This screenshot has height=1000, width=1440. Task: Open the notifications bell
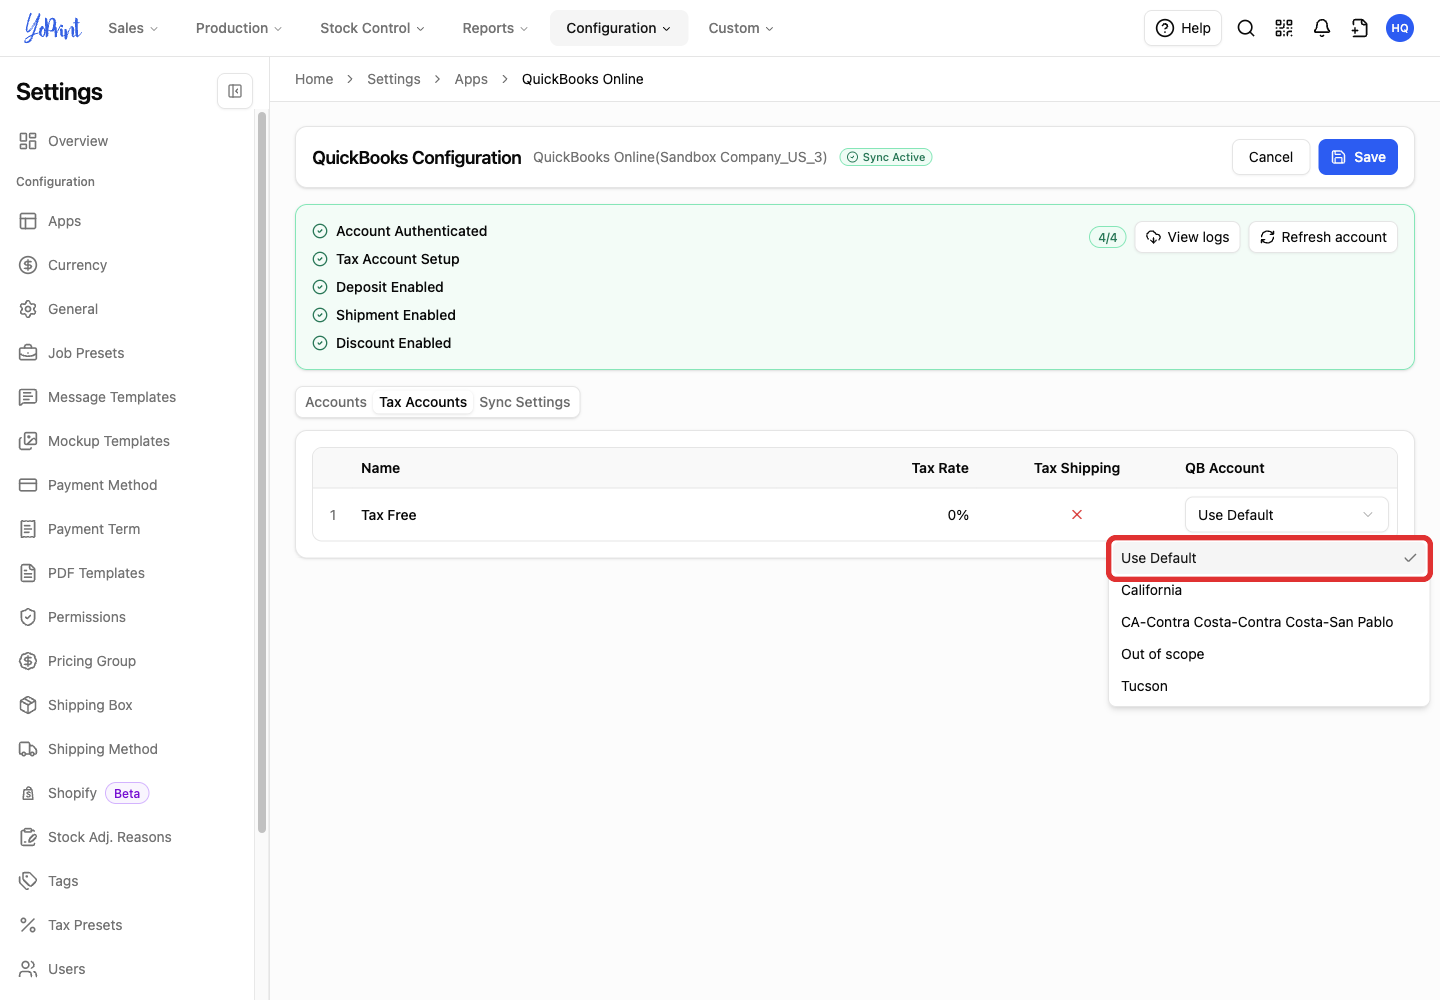1322,28
